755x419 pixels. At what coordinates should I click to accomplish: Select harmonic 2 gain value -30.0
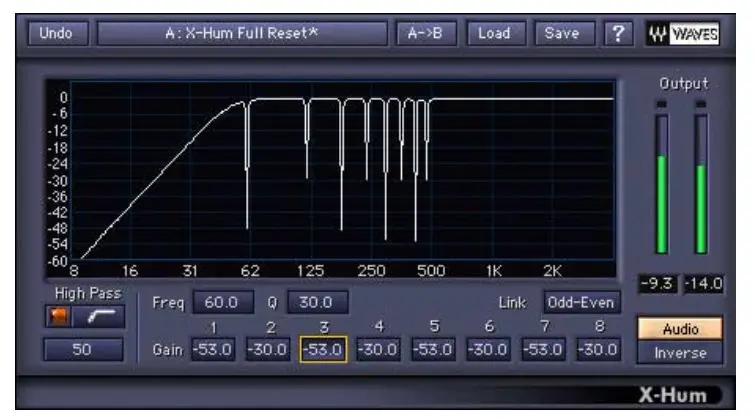click(x=268, y=349)
